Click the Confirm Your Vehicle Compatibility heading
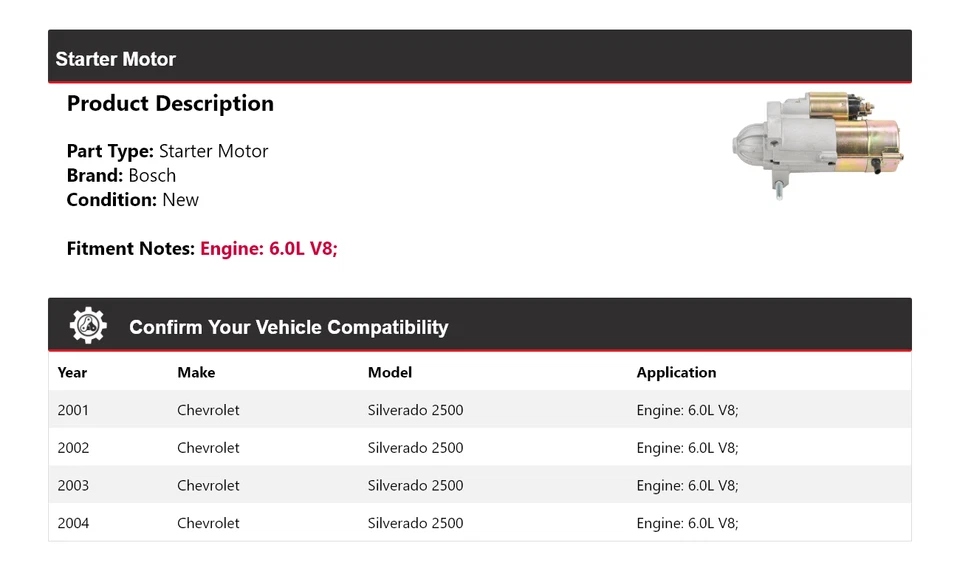The width and height of the screenshot is (960, 571). coord(288,327)
